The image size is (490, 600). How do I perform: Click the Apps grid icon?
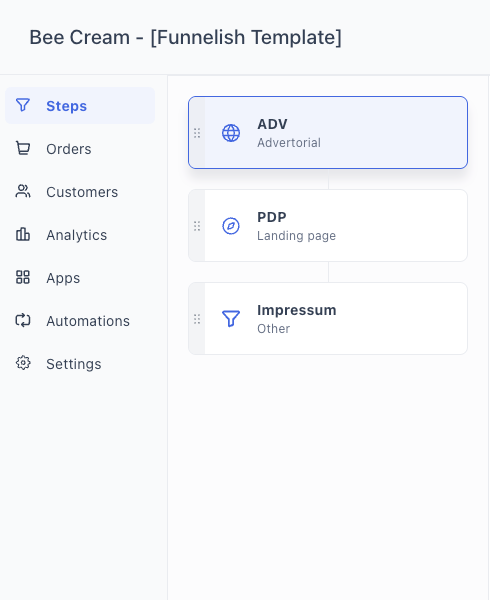23,277
